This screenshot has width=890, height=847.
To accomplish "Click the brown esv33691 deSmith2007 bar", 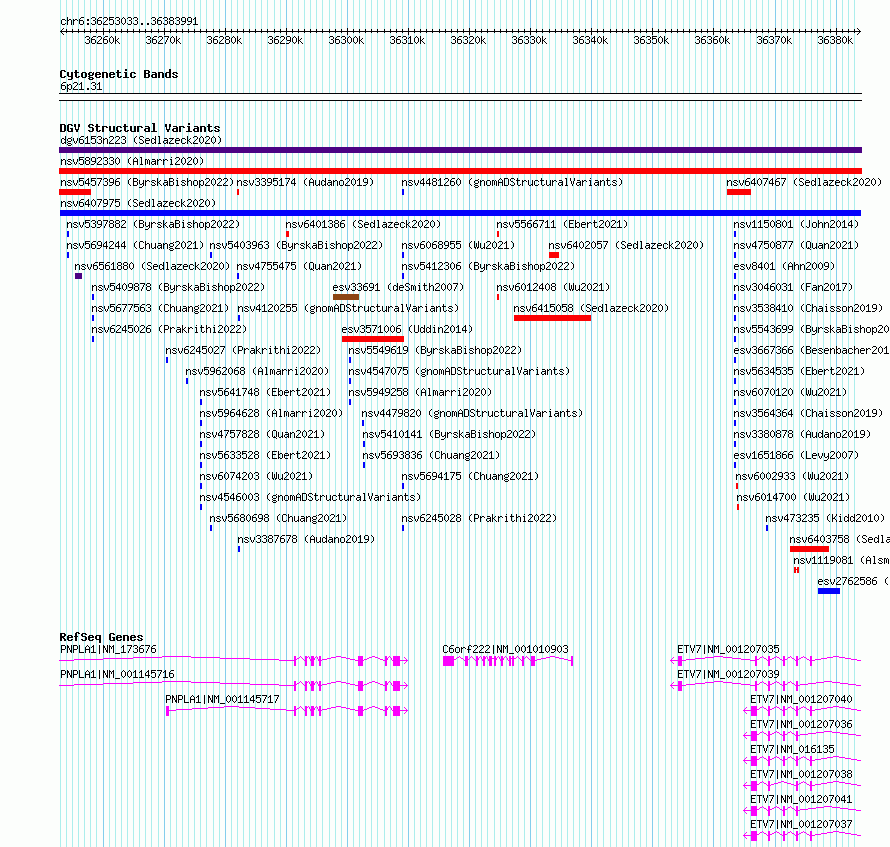I will point(346,297).
